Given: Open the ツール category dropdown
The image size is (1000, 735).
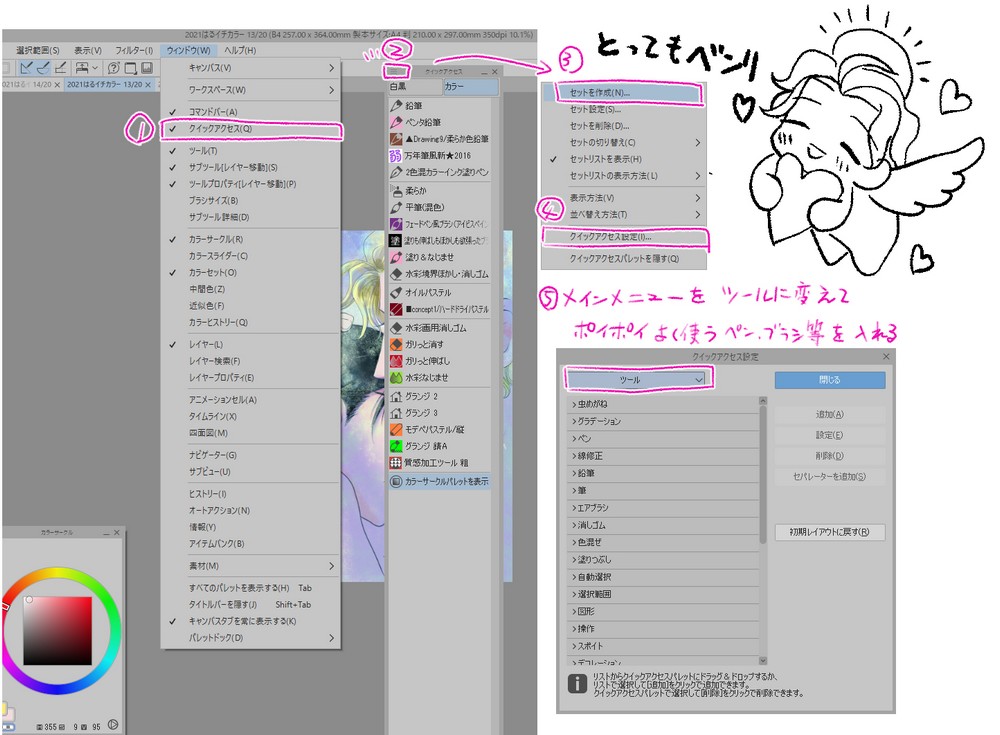Looking at the screenshot, I should [x=631, y=380].
